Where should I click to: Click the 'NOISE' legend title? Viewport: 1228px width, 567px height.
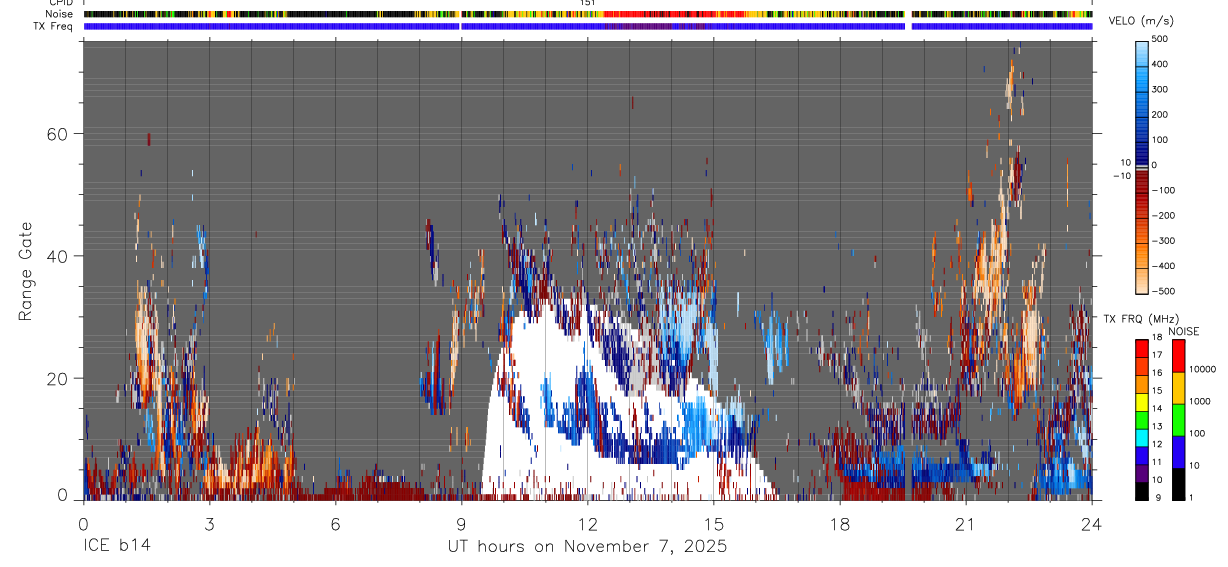(x=1184, y=331)
